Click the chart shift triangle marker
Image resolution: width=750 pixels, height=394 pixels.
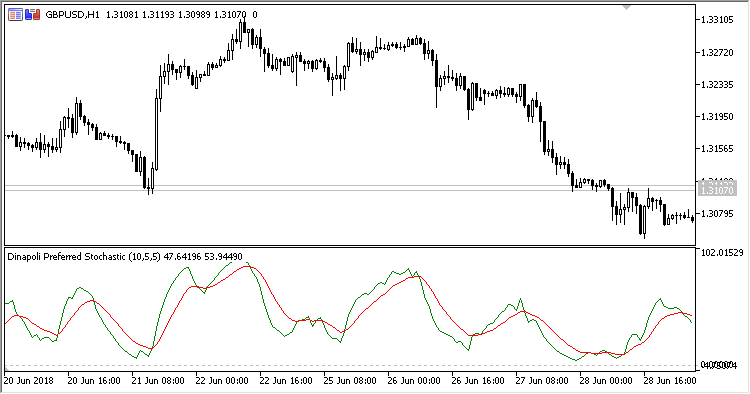[626, 7]
